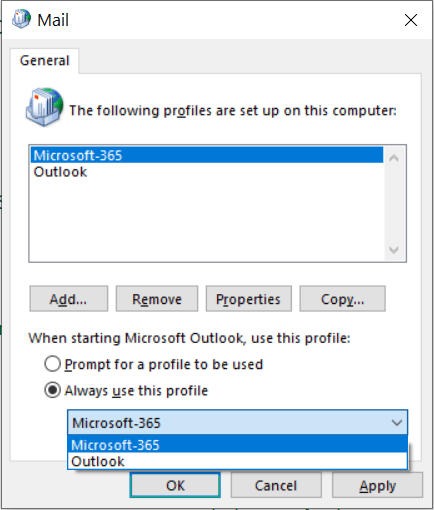Choose Outlook from the dropdown list
The height and width of the screenshot is (510, 434).
237,461
